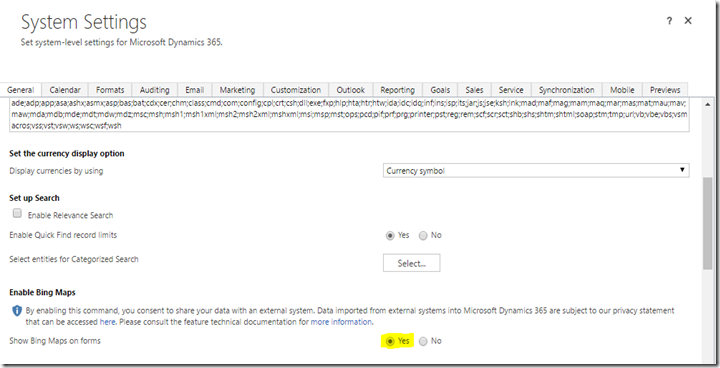Open the 'more information' link
720x368 pixels.
pyautogui.click(x=341, y=322)
